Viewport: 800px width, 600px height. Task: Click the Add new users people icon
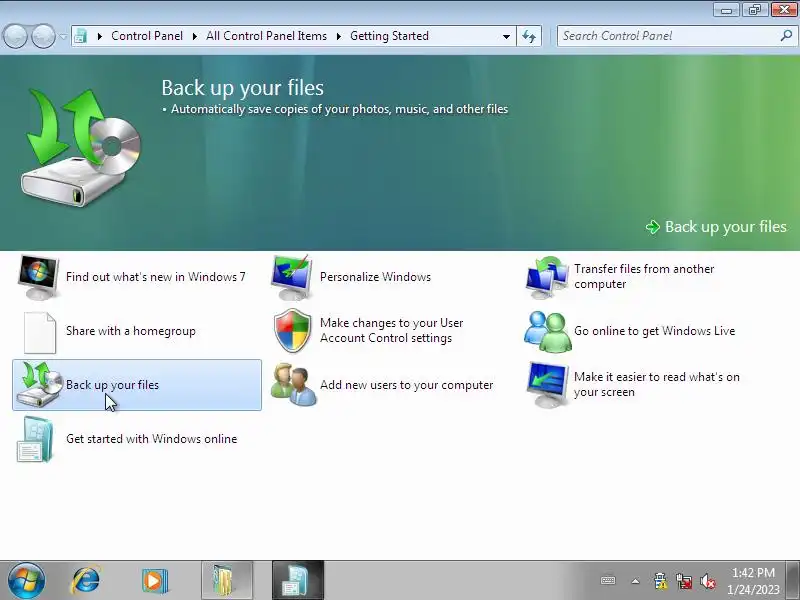click(x=293, y=385)
